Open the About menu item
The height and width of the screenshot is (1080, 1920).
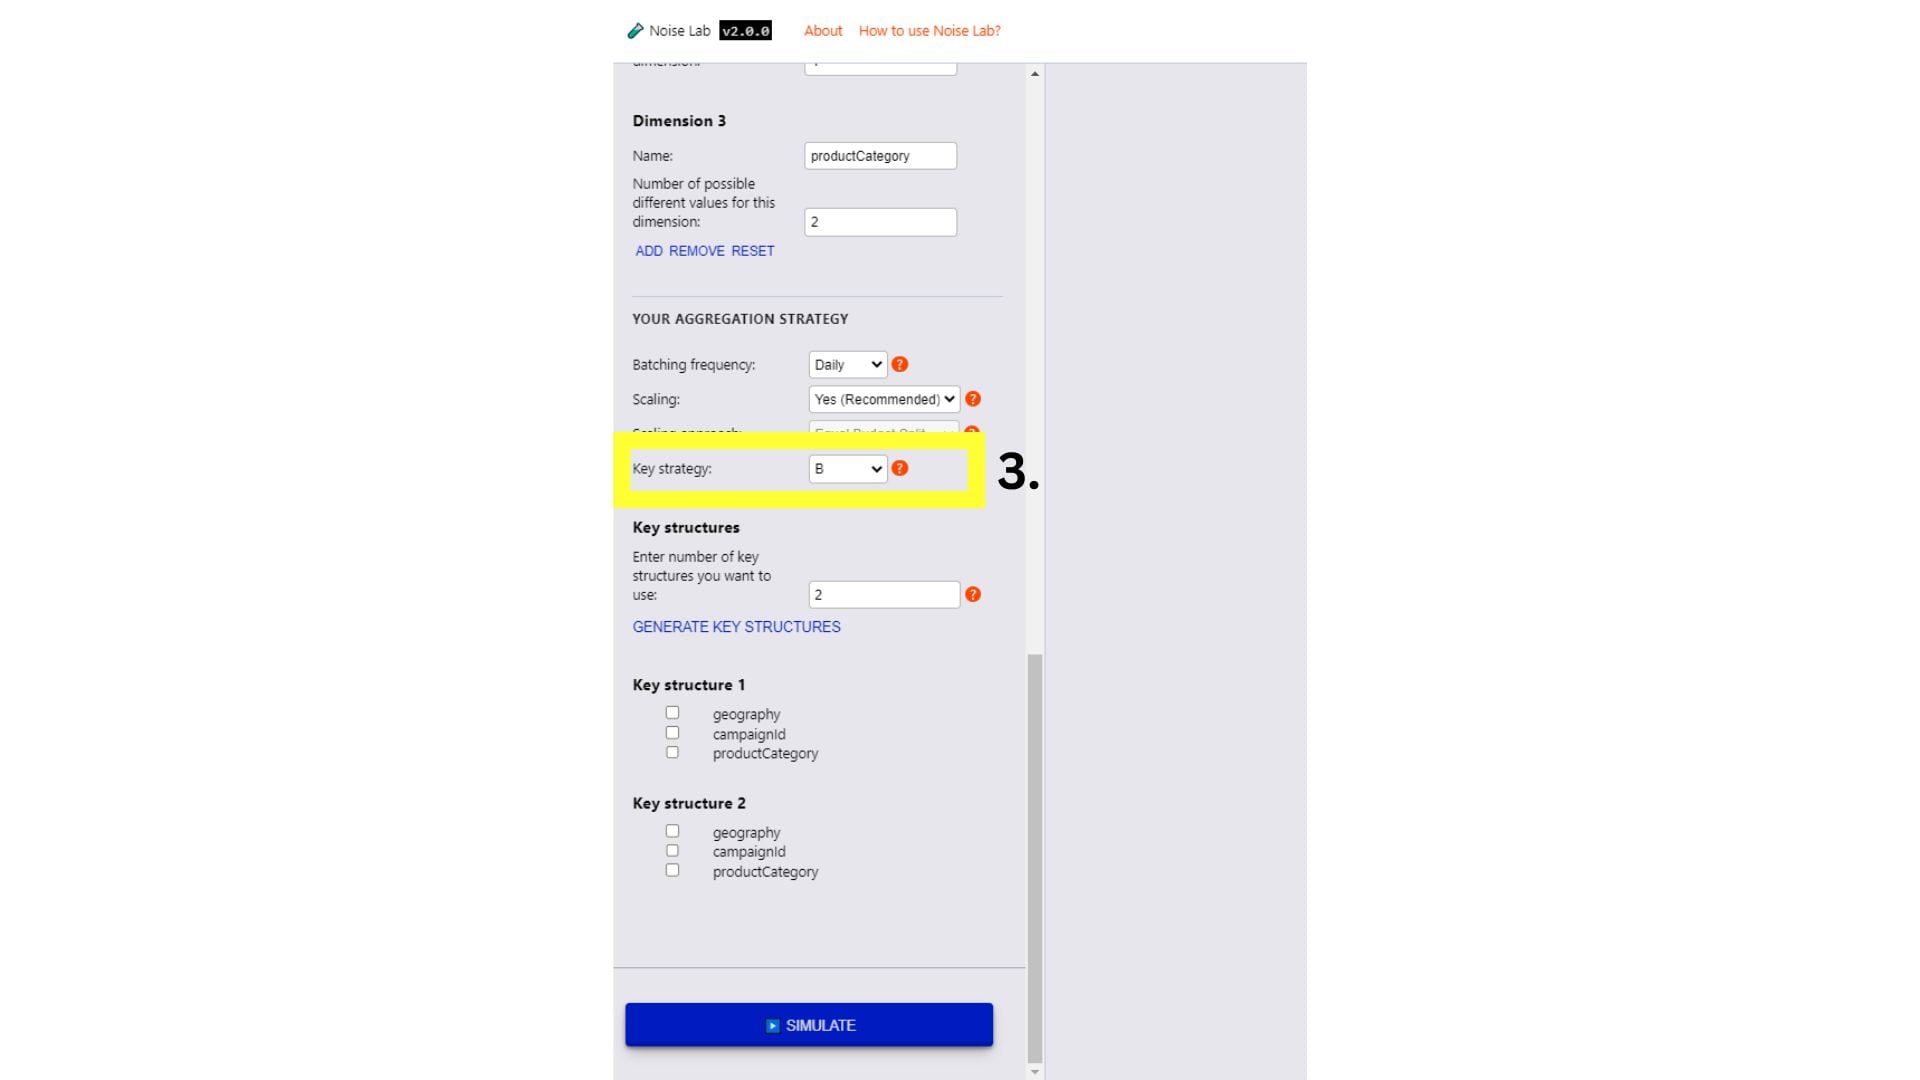819,29
